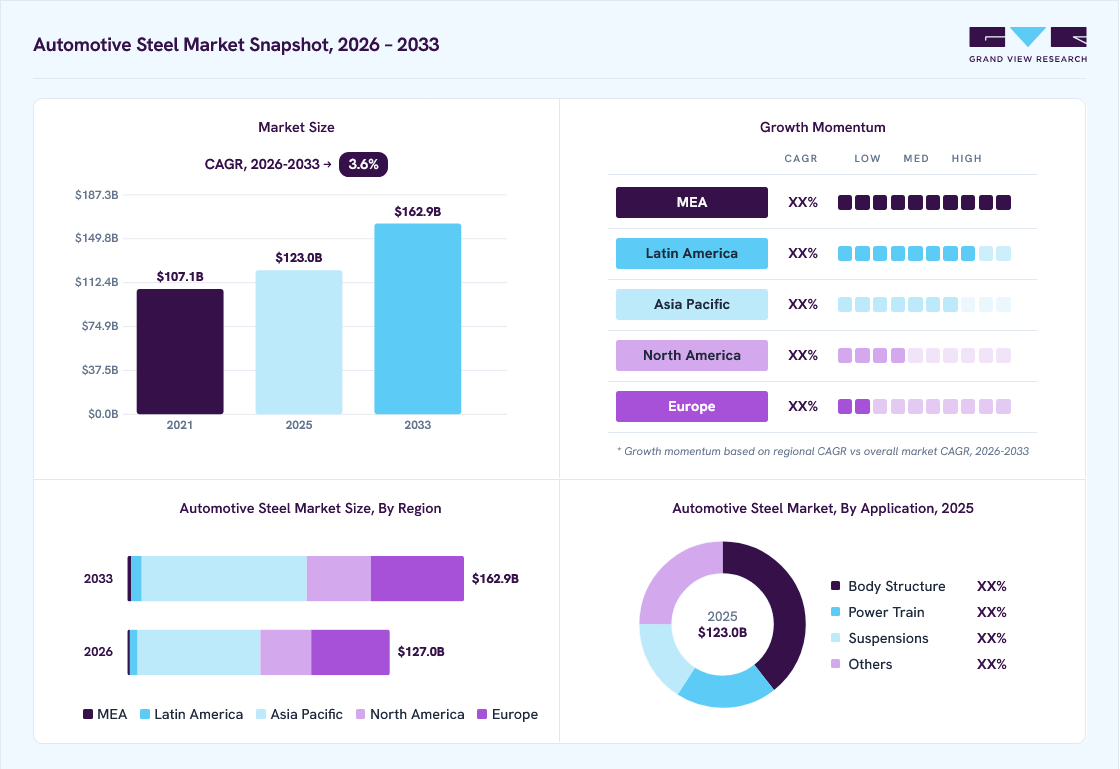Click the North America segment of the 2033 stacked bar

(339, 578)
